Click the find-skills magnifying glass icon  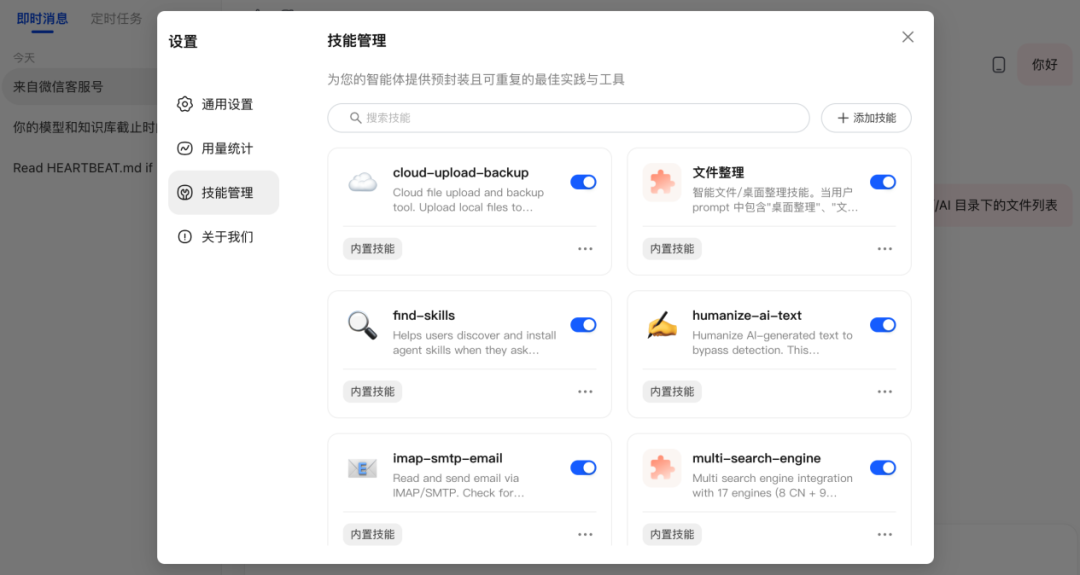click(362, 325)
